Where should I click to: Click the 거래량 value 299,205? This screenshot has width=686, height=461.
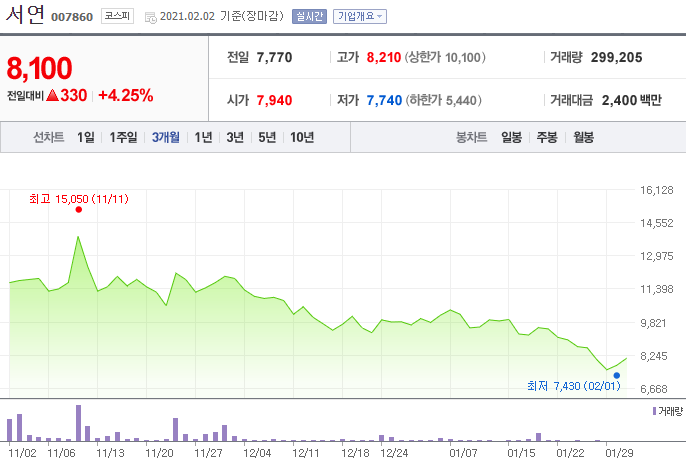[616, 57]
